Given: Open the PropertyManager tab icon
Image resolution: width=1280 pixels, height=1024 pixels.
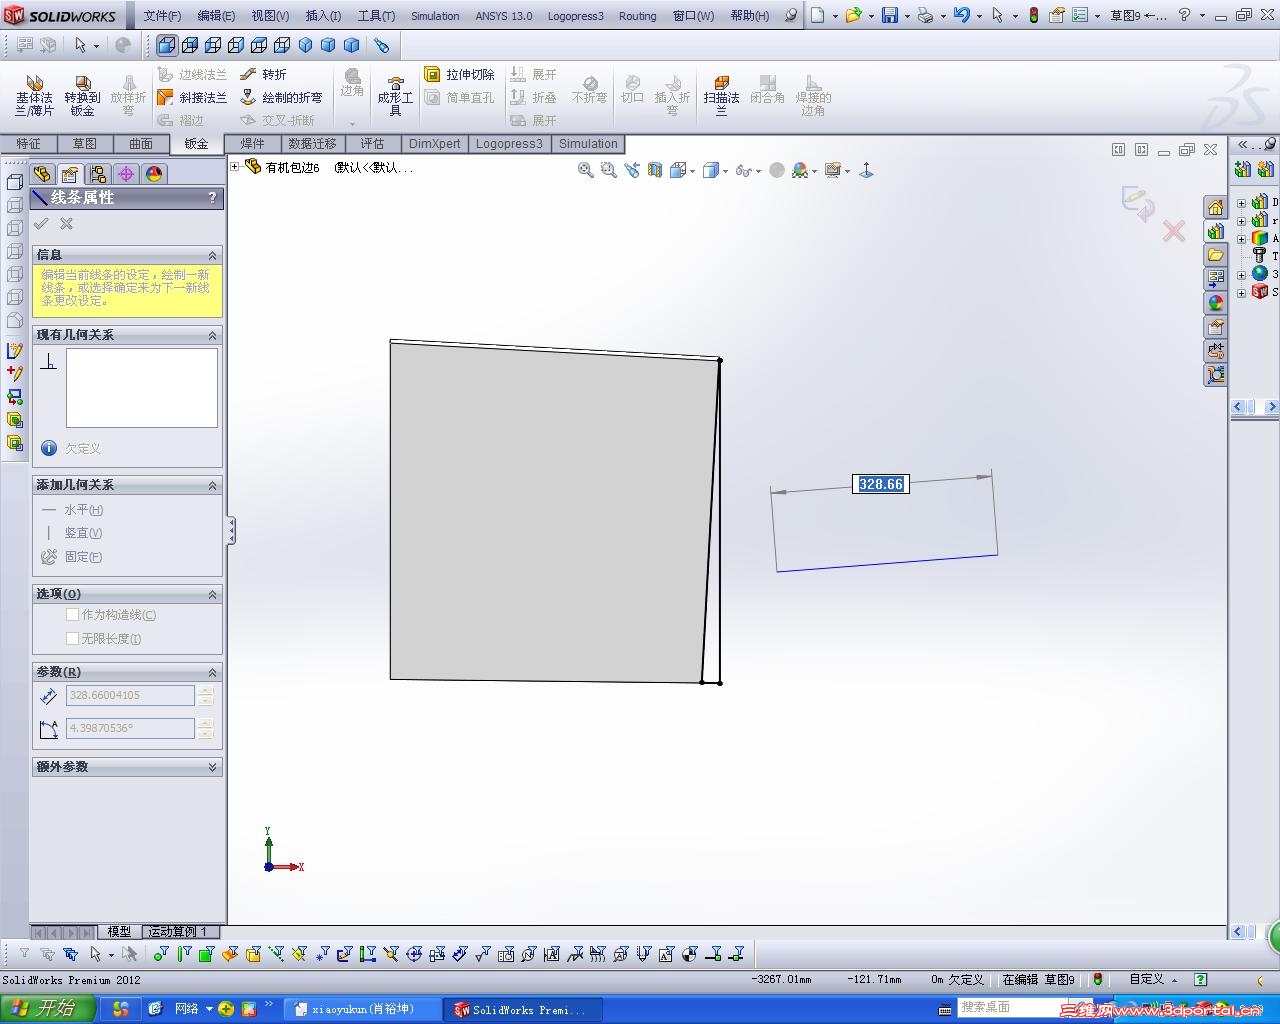Looking at the screenshot, I should [x=70, y=174].
